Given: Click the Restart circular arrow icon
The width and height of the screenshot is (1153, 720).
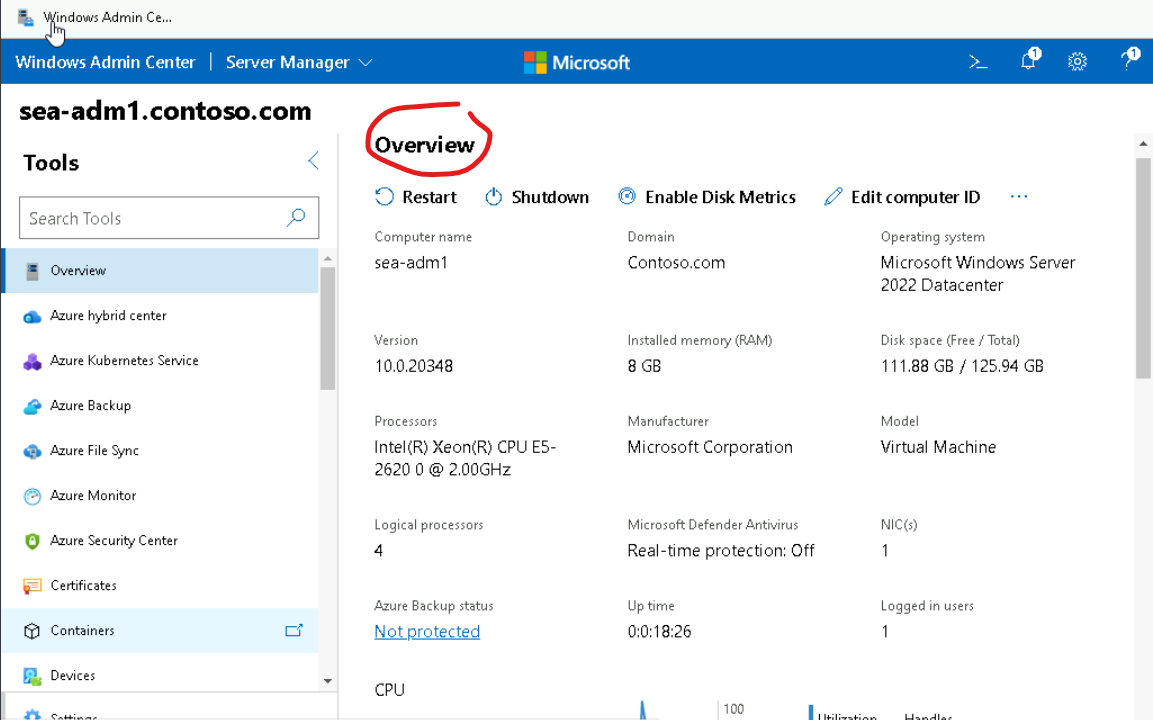Looking at the screenshot, I should click(384, 196).
